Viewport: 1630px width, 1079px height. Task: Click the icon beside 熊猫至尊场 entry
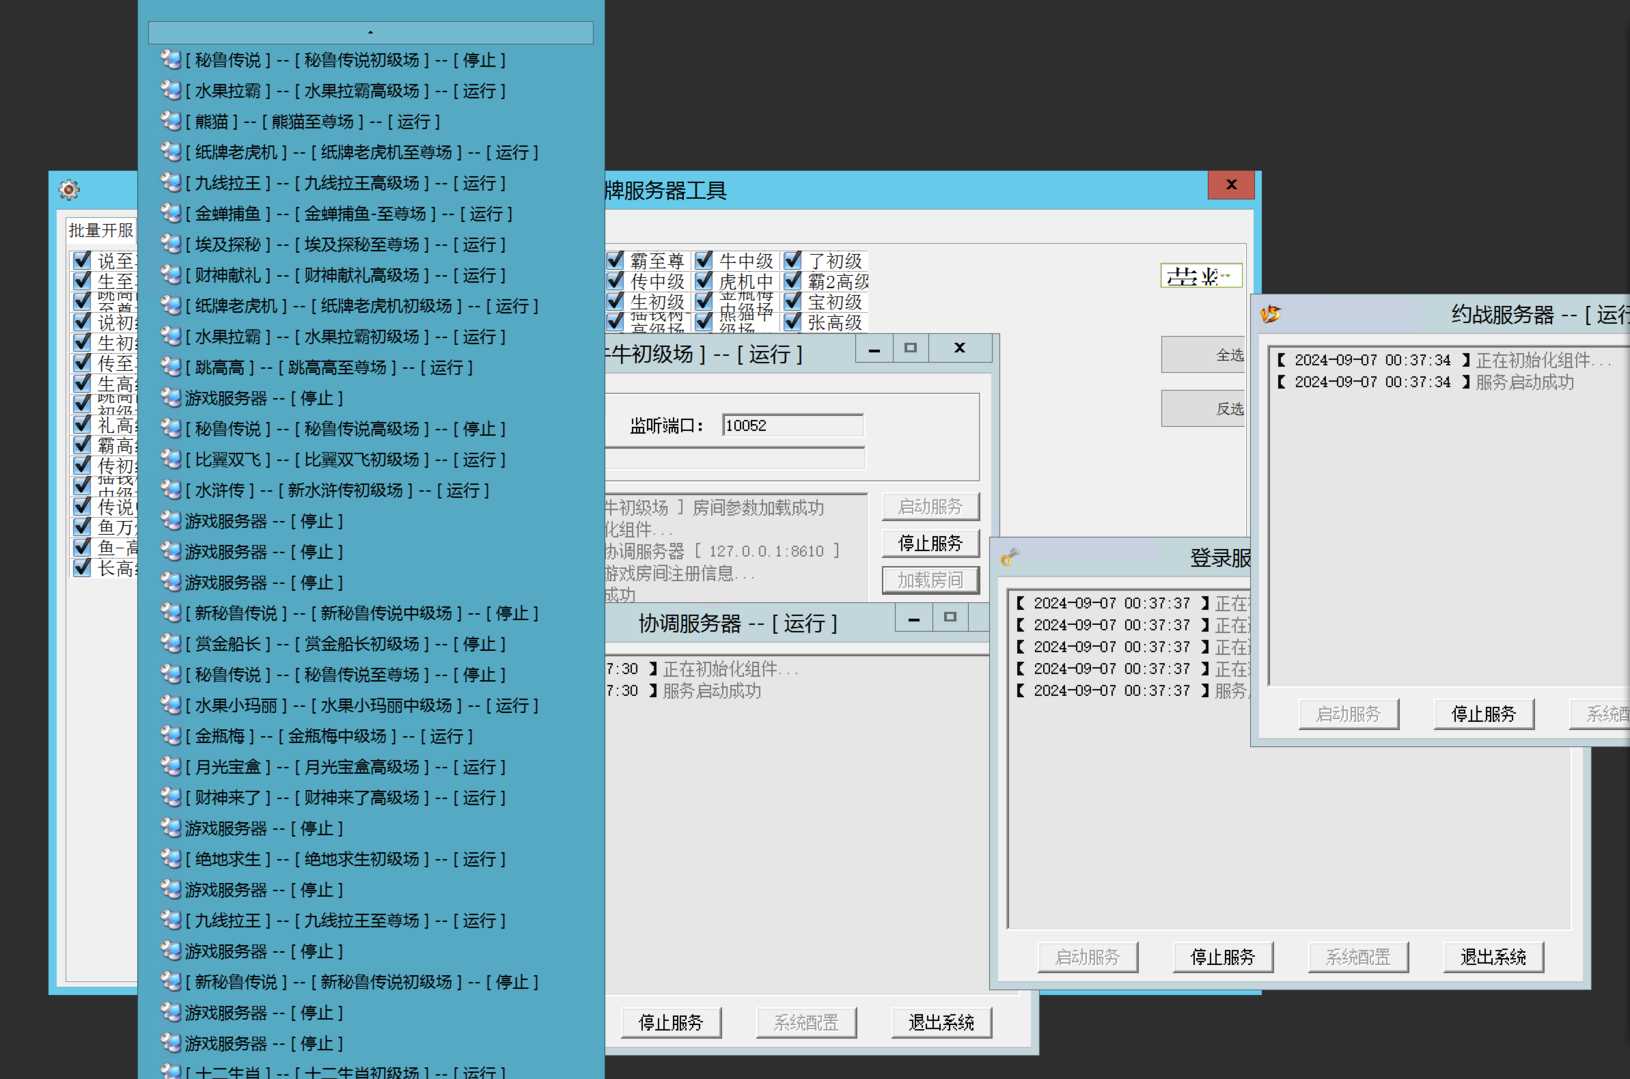tap(171, 121)
